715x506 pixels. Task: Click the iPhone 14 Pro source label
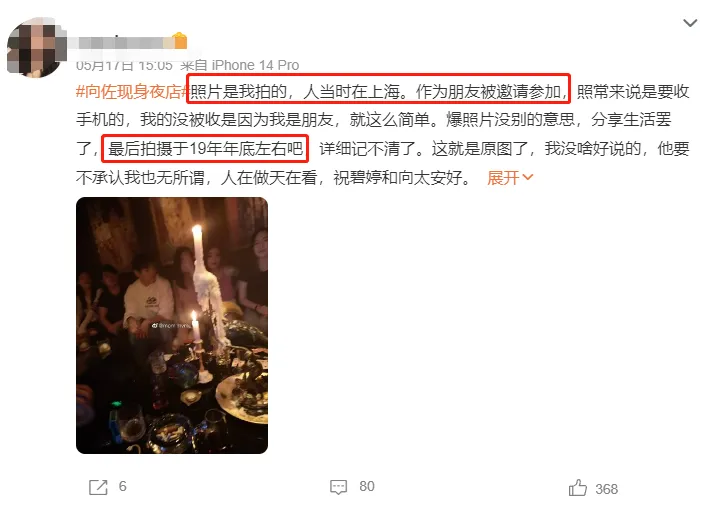click(255, 66)
